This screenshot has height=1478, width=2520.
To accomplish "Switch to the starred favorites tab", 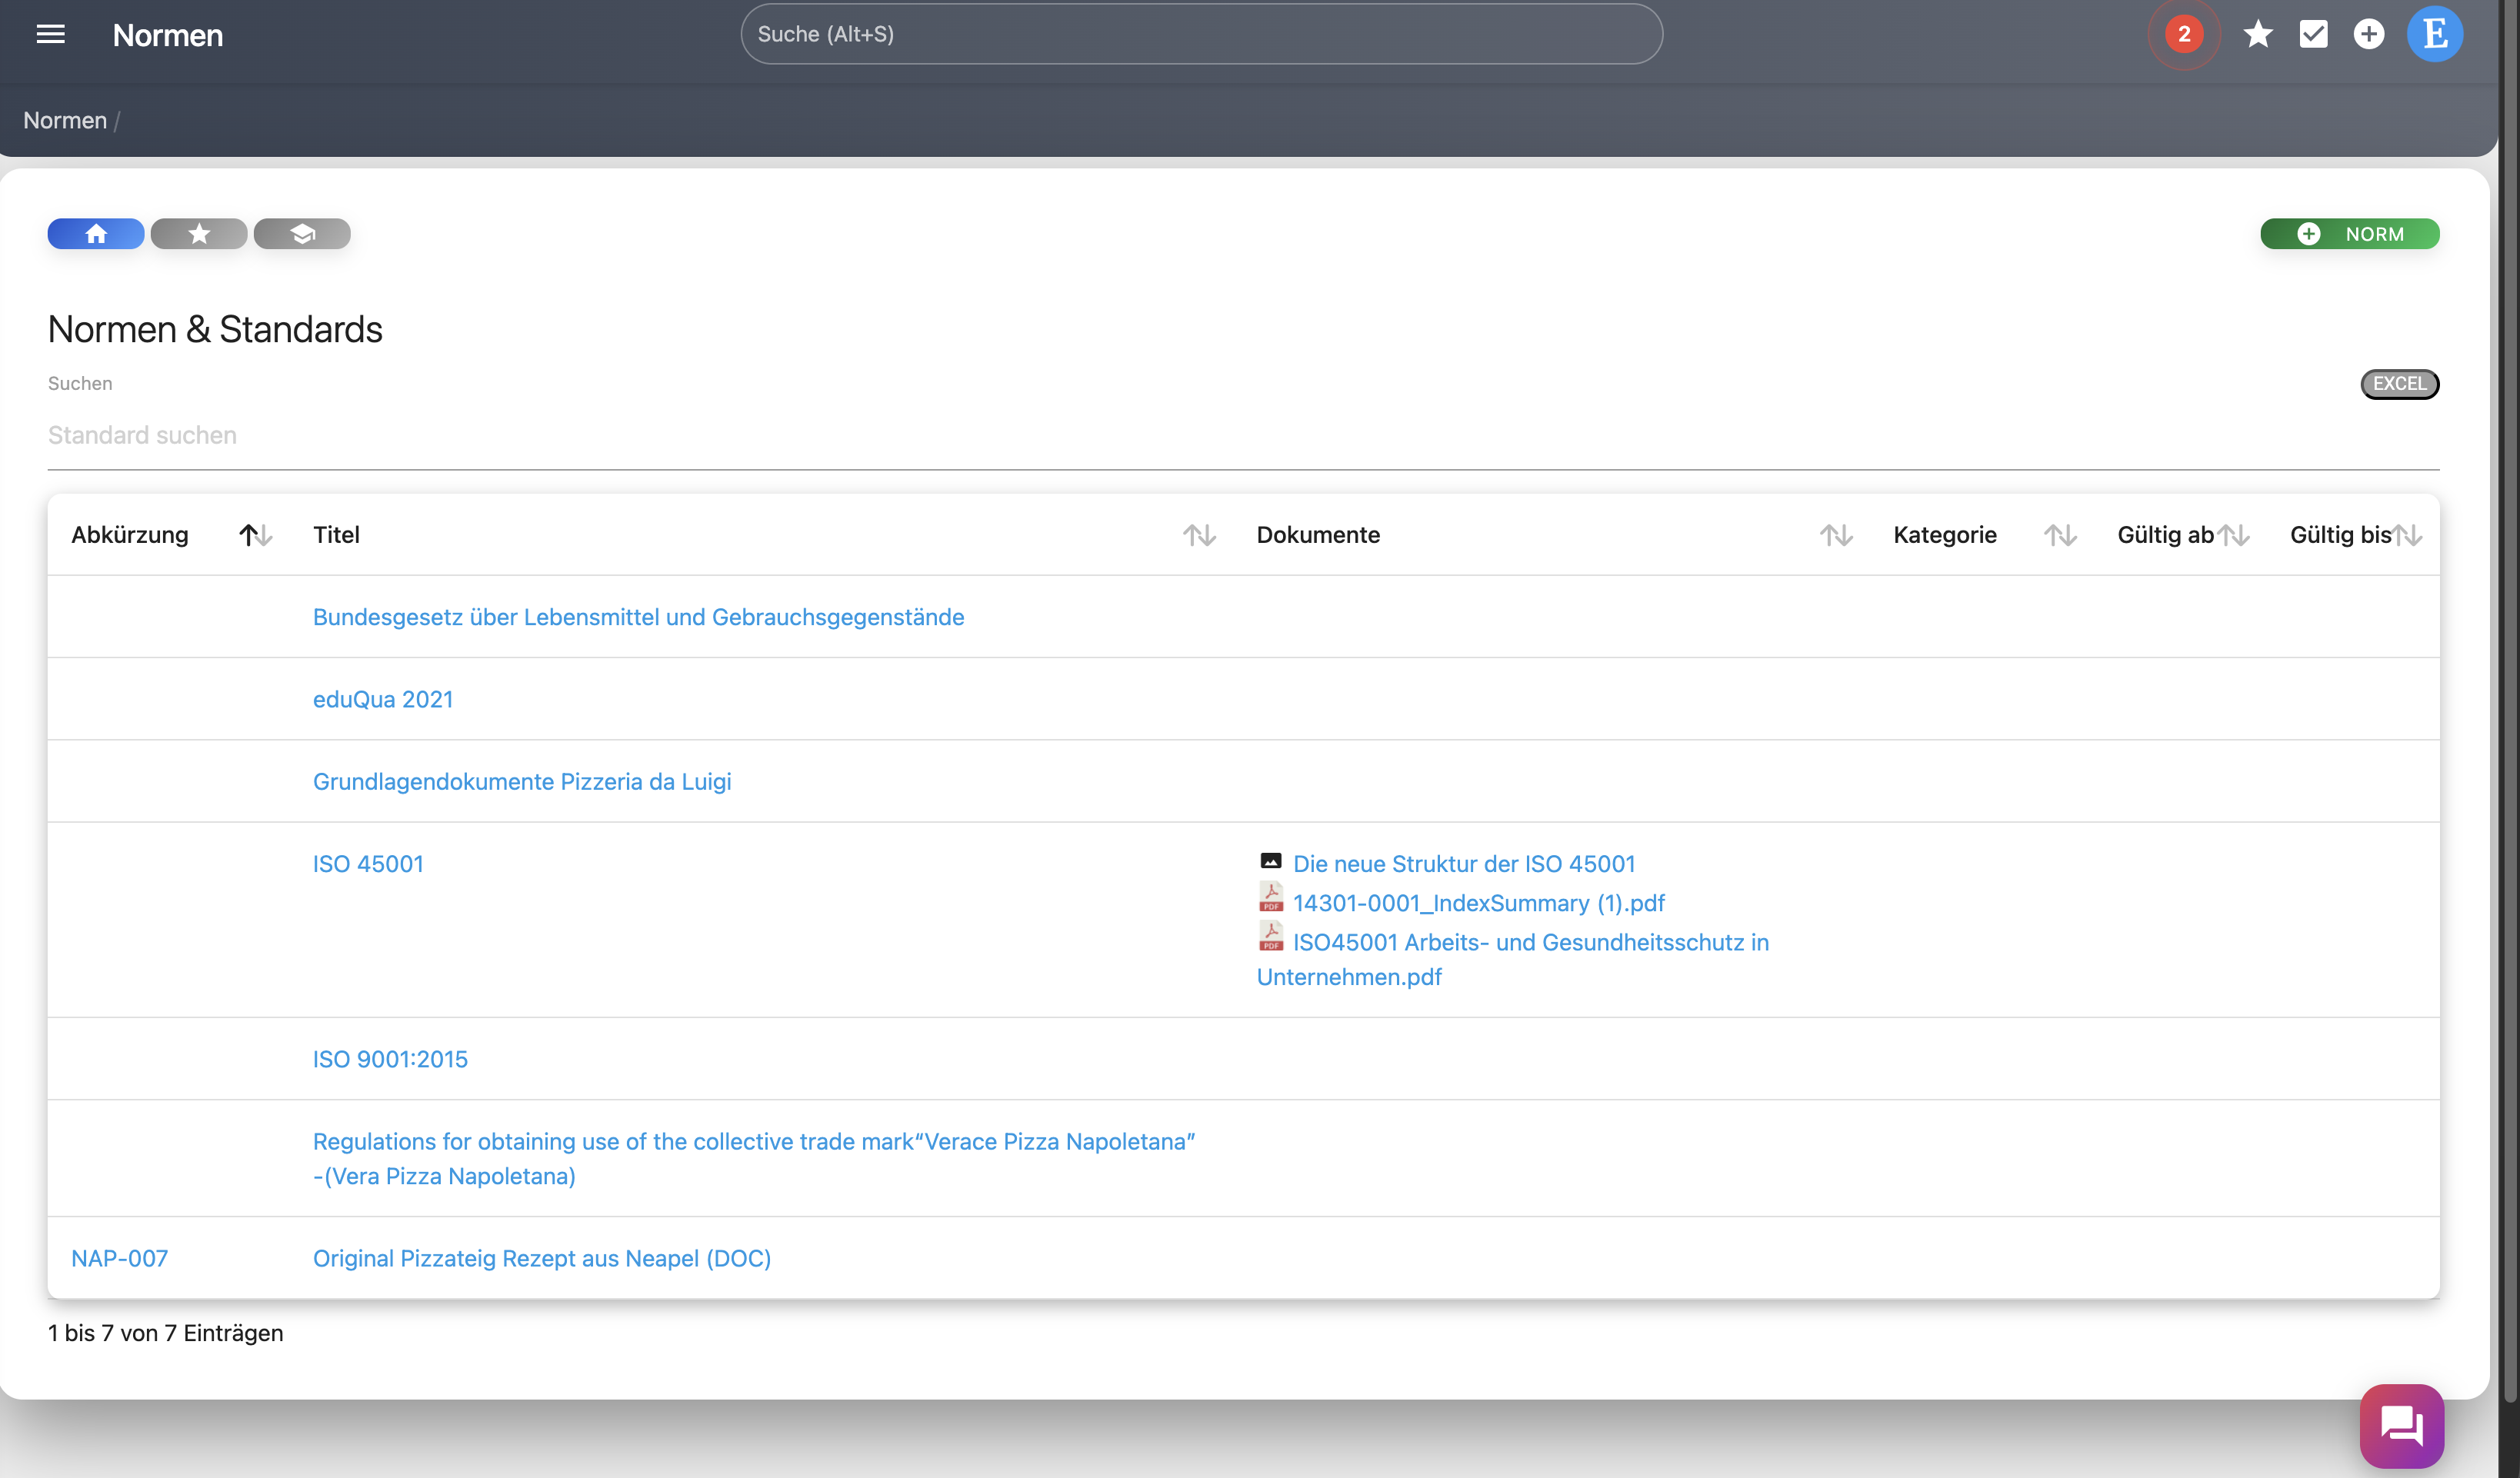I will point(199,234).
